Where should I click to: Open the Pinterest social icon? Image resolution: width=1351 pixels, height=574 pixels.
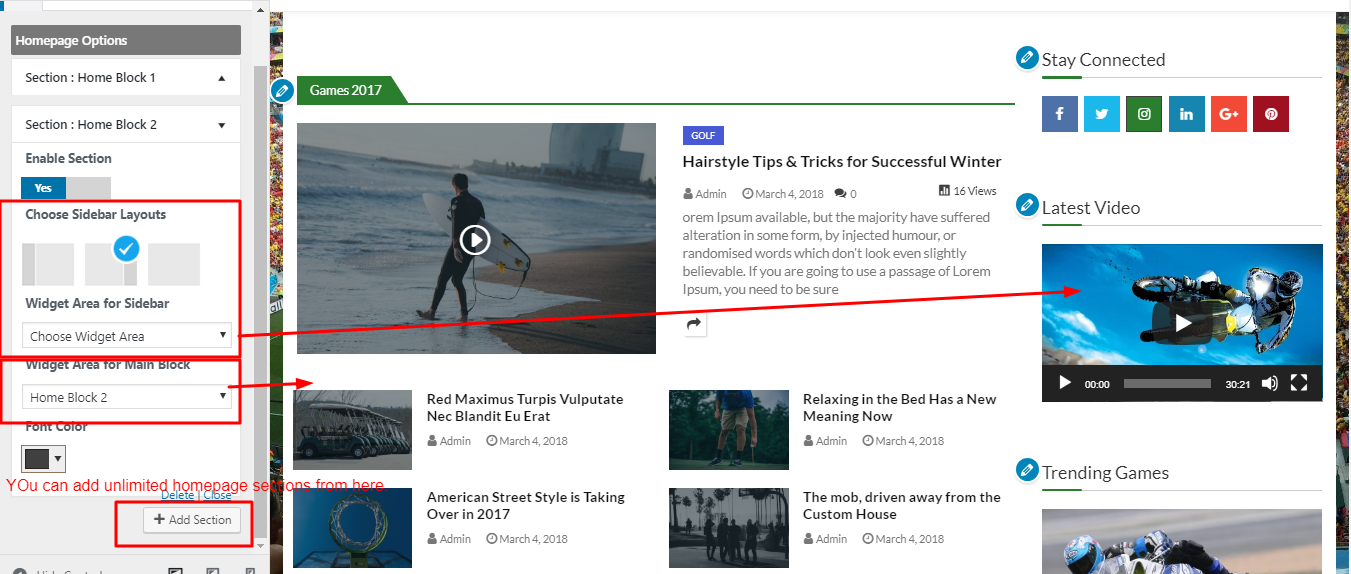pyautogui.click(x=1271, y=114)
